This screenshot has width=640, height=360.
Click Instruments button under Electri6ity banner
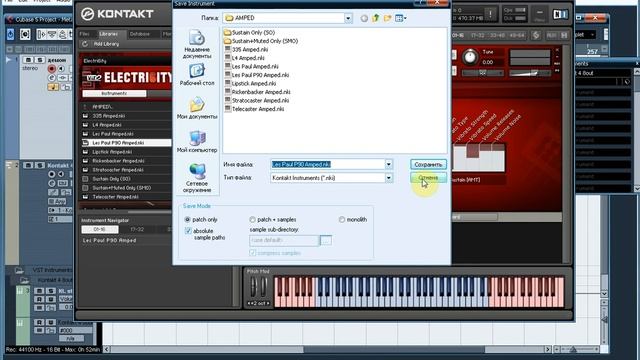[114, 93]
